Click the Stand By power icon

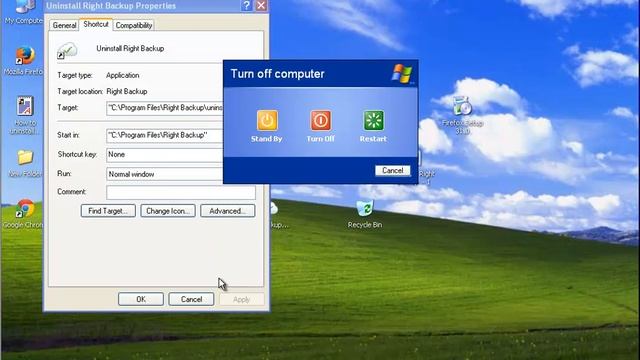pos(267,120)
